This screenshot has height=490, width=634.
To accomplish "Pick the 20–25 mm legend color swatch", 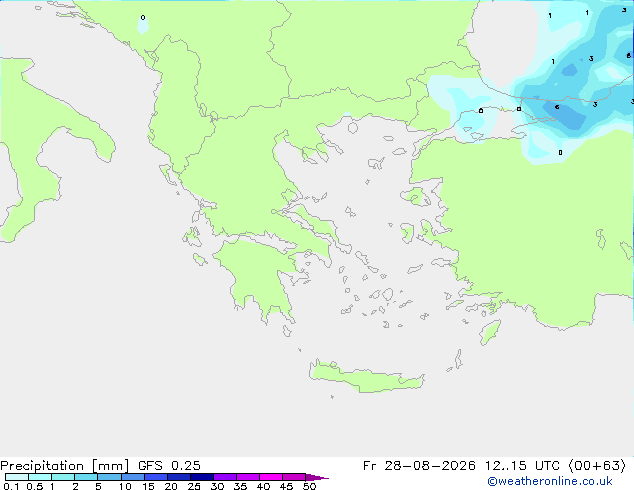I will [179, 477].
